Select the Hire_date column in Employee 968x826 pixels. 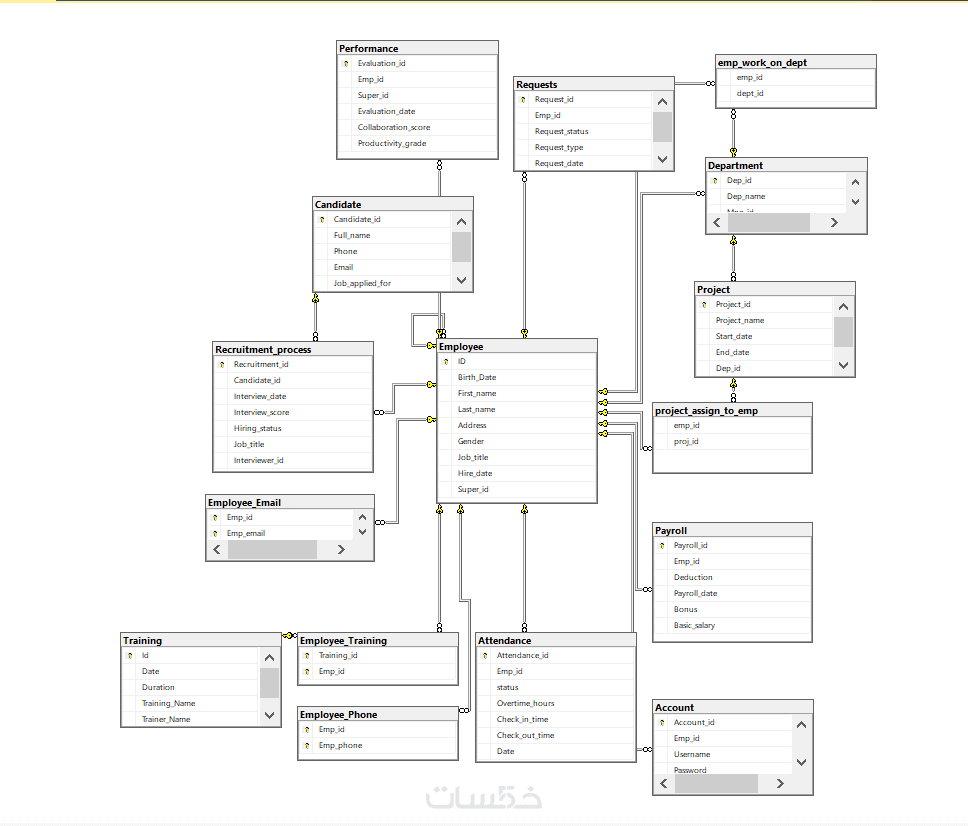click(517, 473)
